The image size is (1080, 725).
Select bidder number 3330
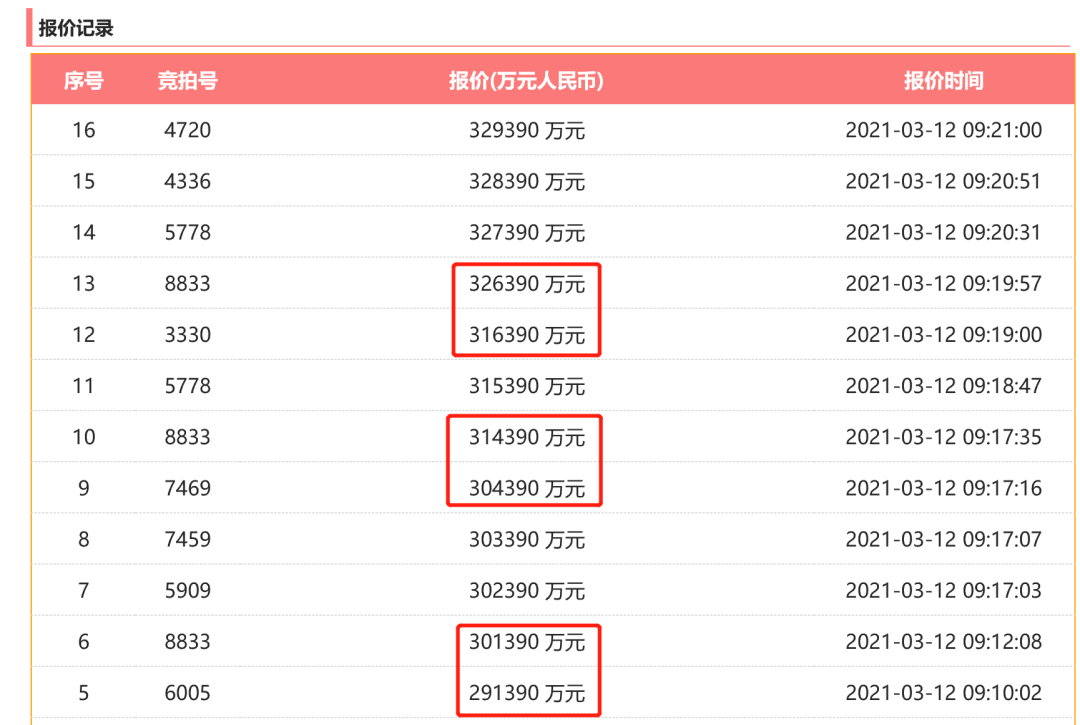click(x=187, y=335)
